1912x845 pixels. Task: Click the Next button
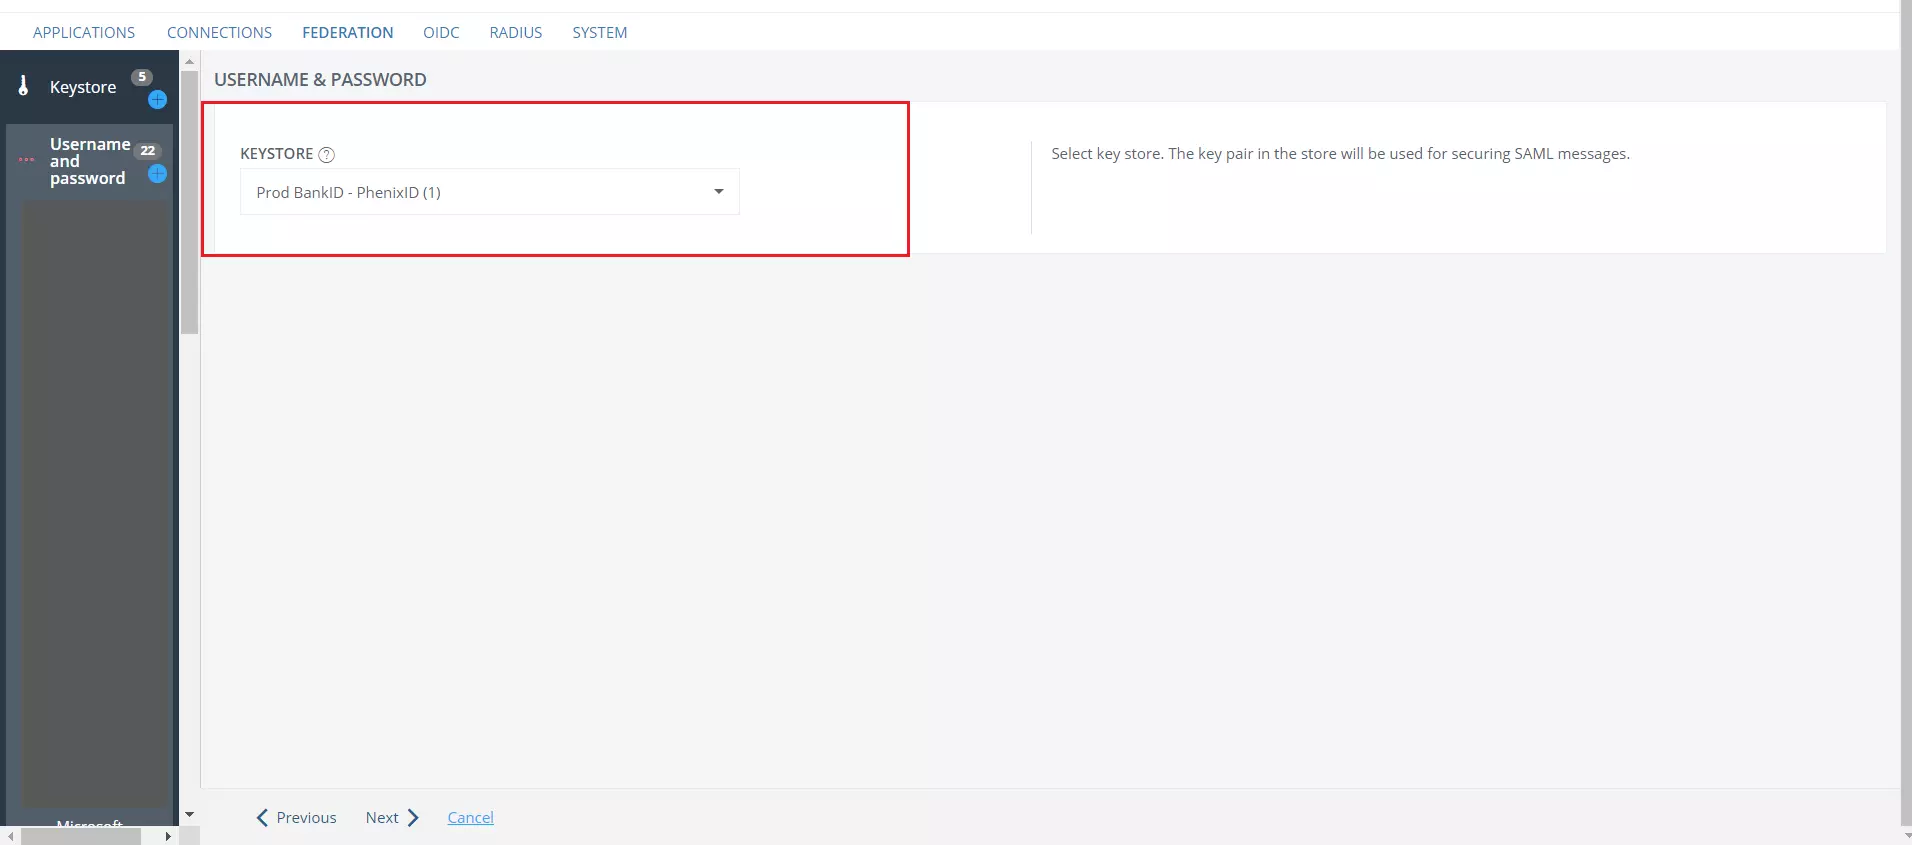392,817
